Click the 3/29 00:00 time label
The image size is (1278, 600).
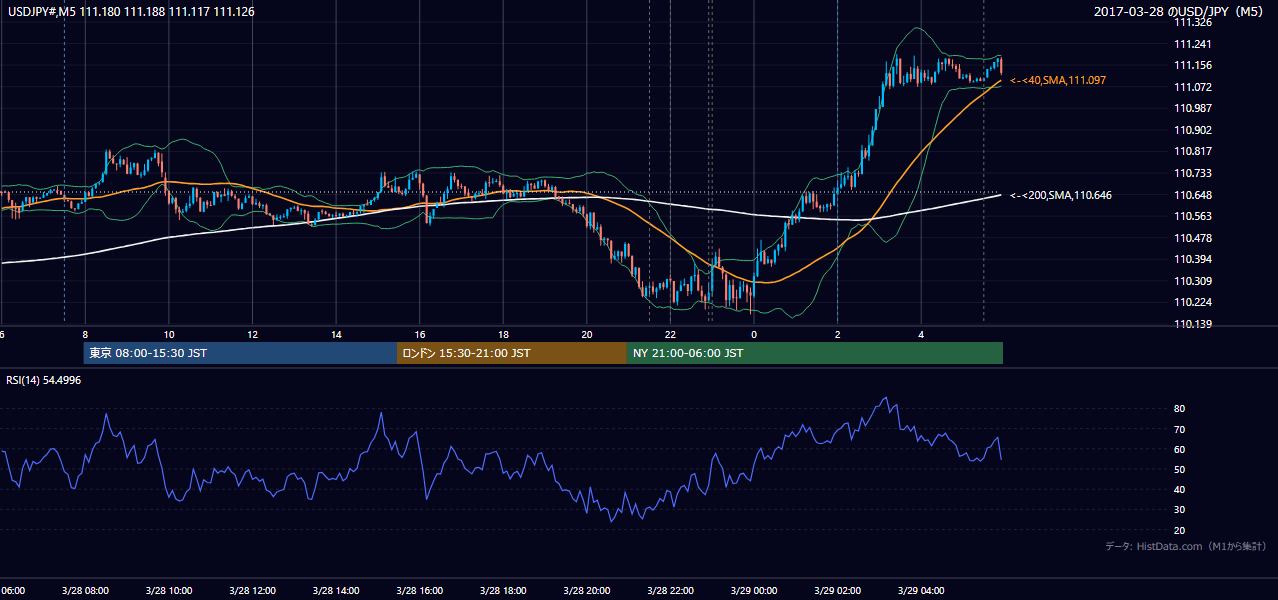click(753, 590)
